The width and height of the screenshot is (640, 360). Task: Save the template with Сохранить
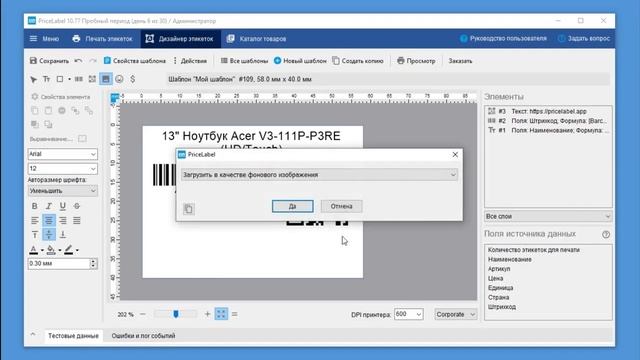click(49, 61)
